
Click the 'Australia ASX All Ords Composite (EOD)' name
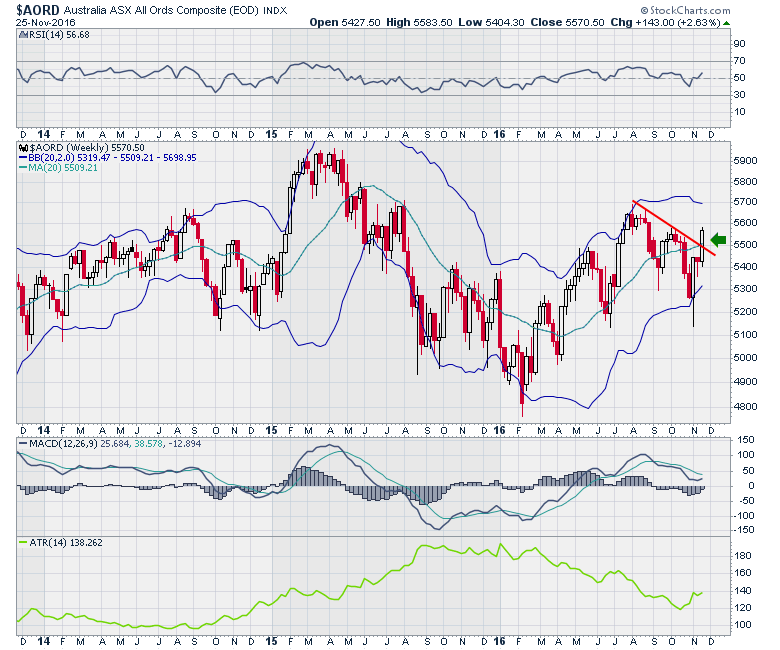[x=162, y=10]
